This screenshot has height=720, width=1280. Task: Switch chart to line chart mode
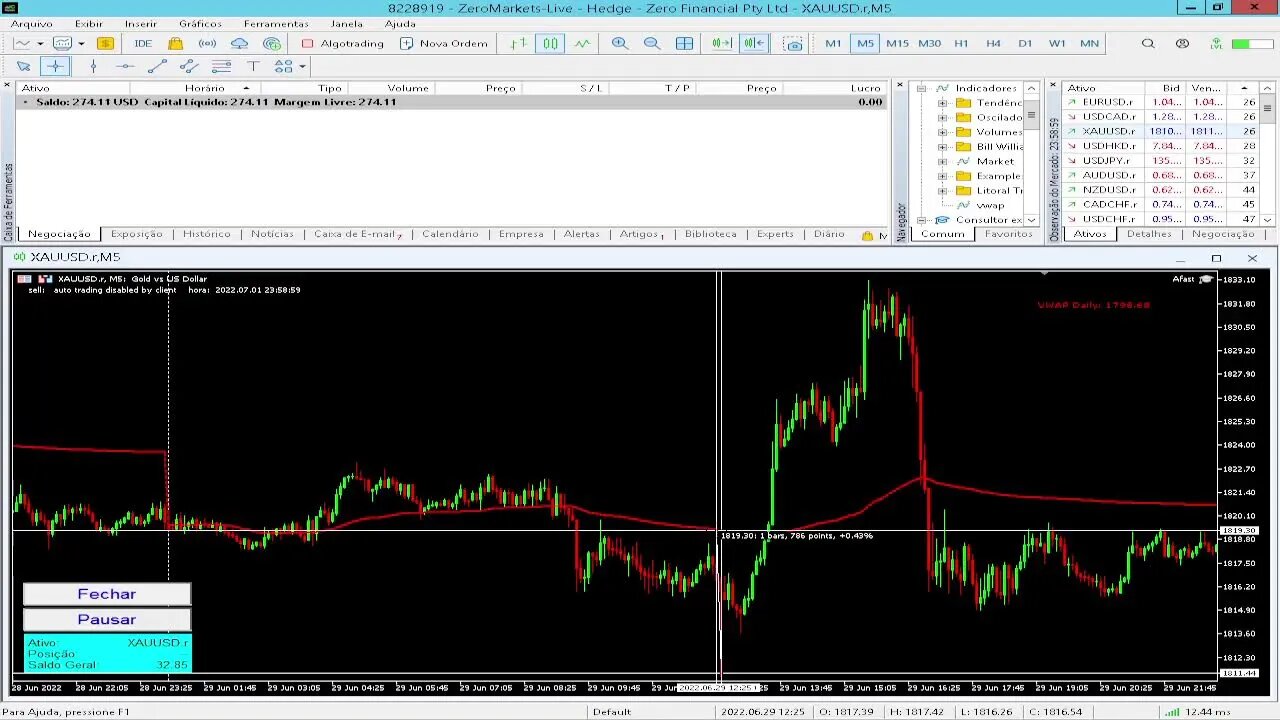click(x=582, y=43)
